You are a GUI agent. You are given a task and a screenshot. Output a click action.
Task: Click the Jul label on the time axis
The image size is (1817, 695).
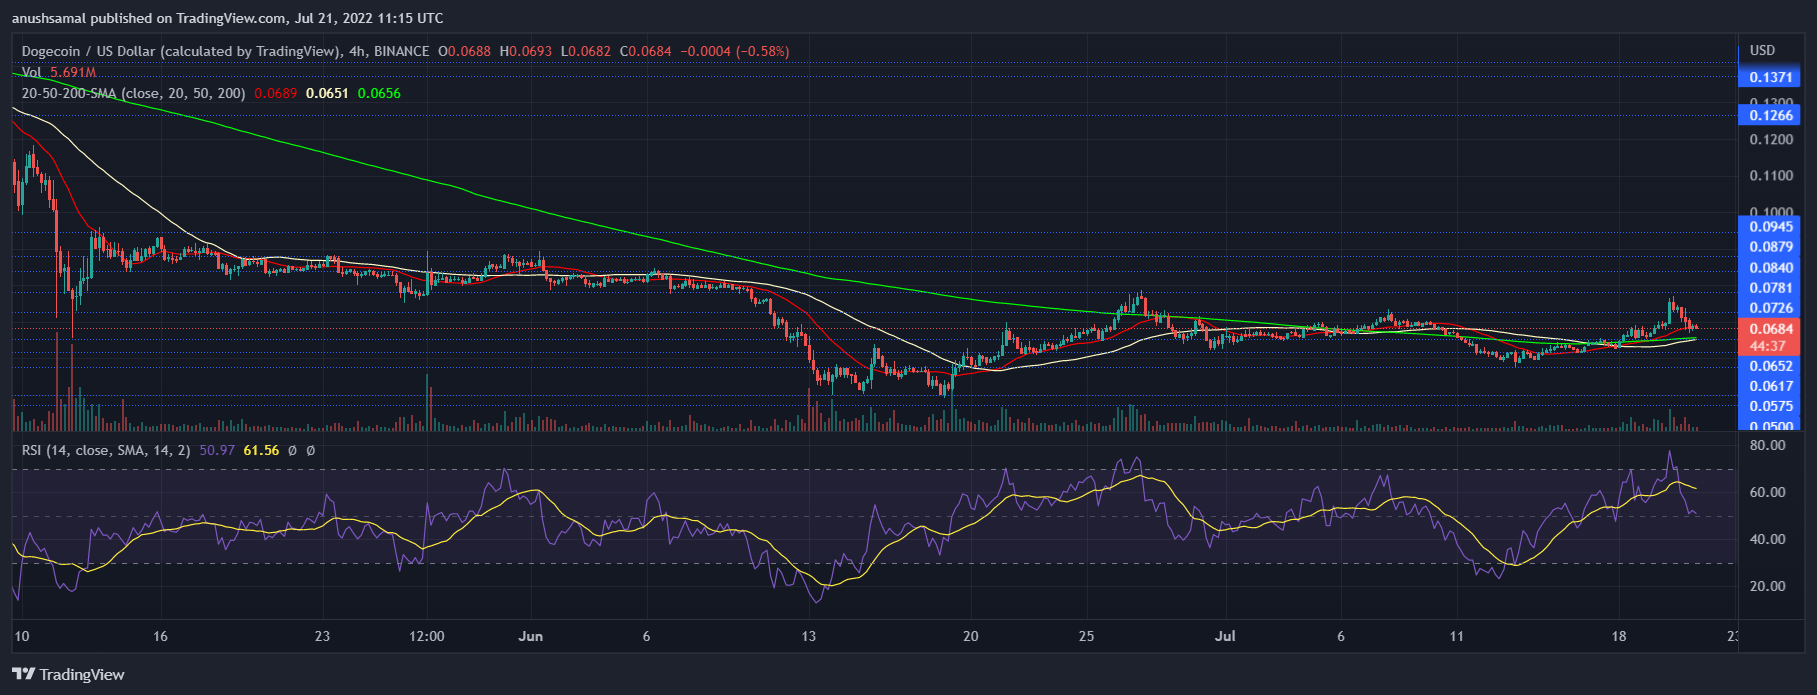coord(1225,636)
